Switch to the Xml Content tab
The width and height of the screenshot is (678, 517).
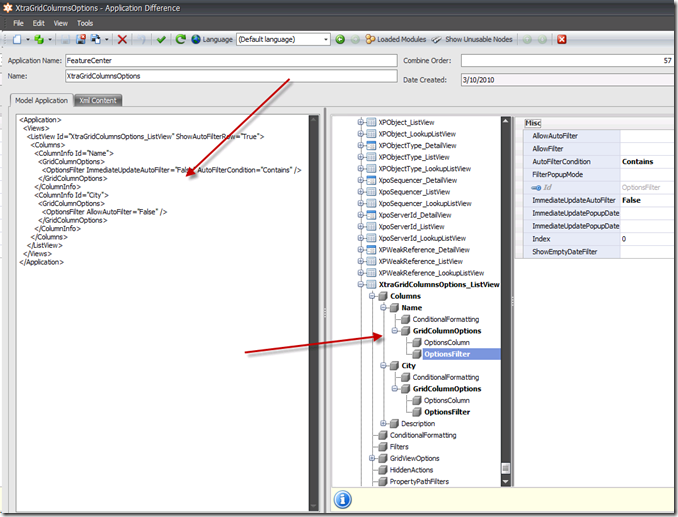tap(100, 100)
